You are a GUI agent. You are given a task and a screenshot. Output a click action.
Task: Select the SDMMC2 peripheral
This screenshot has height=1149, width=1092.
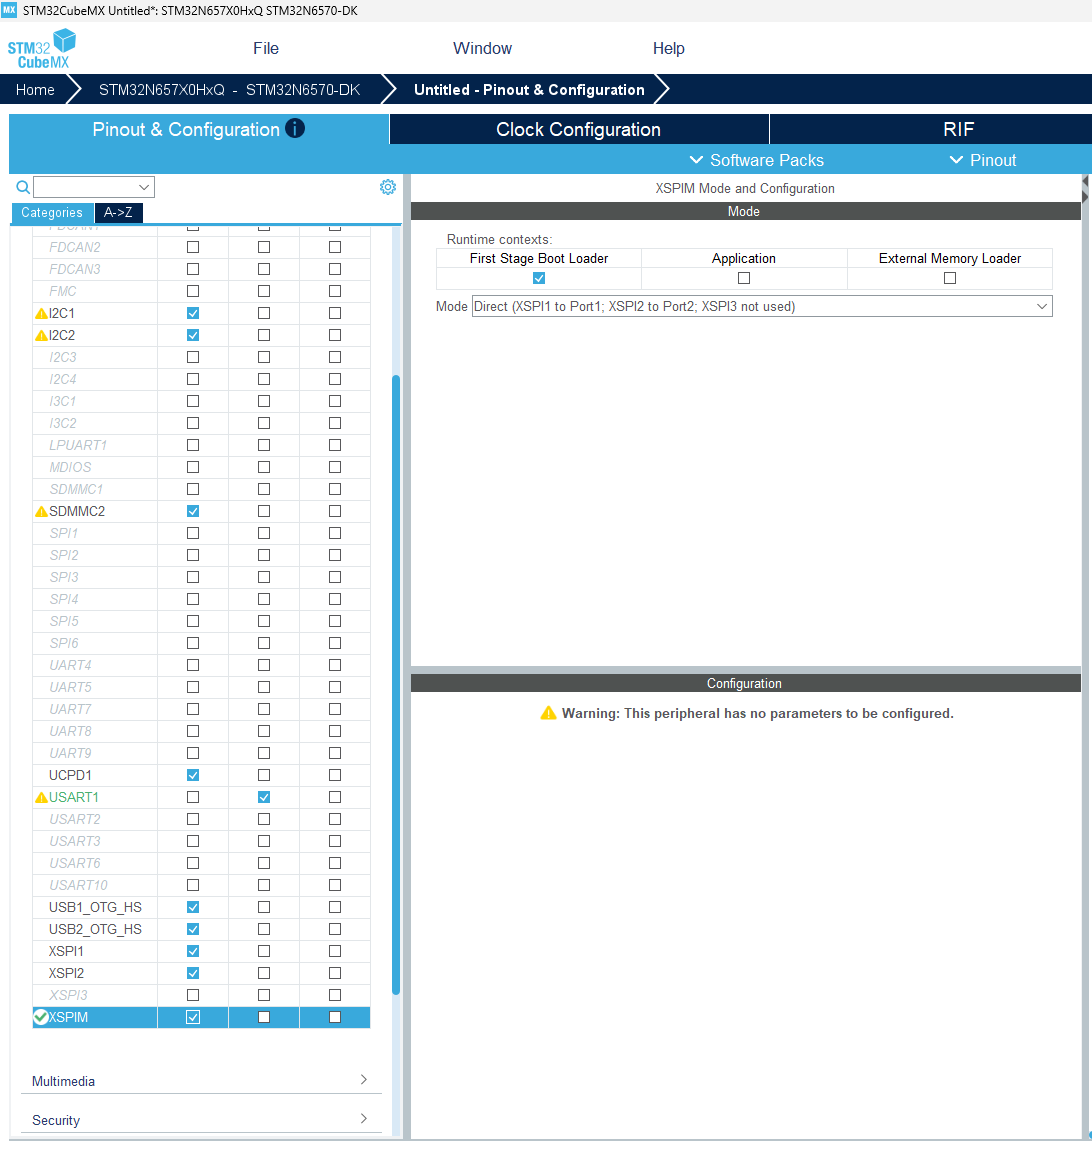[x=76, y=511]
